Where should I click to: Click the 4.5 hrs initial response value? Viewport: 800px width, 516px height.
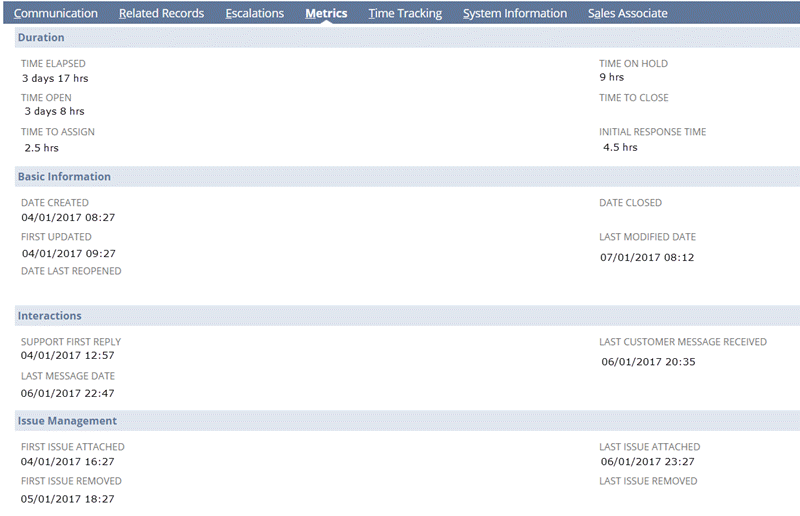tap(620, 148)
